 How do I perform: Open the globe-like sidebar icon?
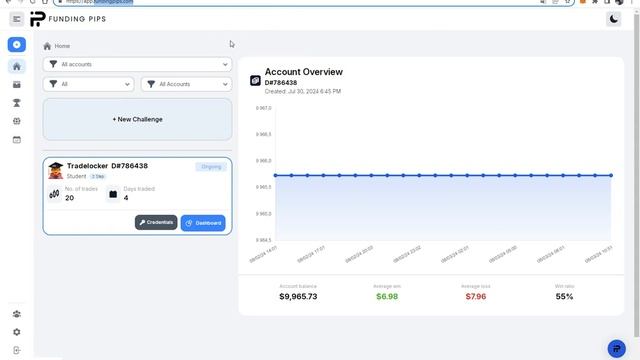[17, 121]
